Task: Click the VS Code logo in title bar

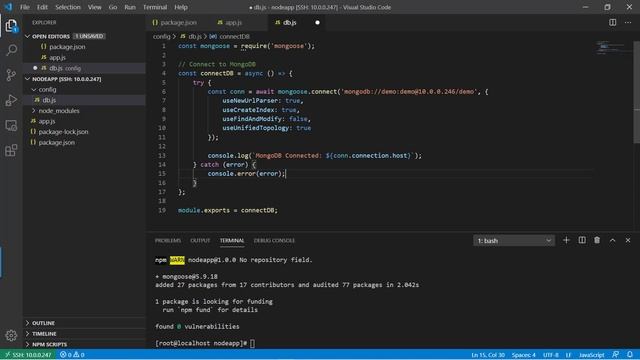Action: click(x=8, y=7)
